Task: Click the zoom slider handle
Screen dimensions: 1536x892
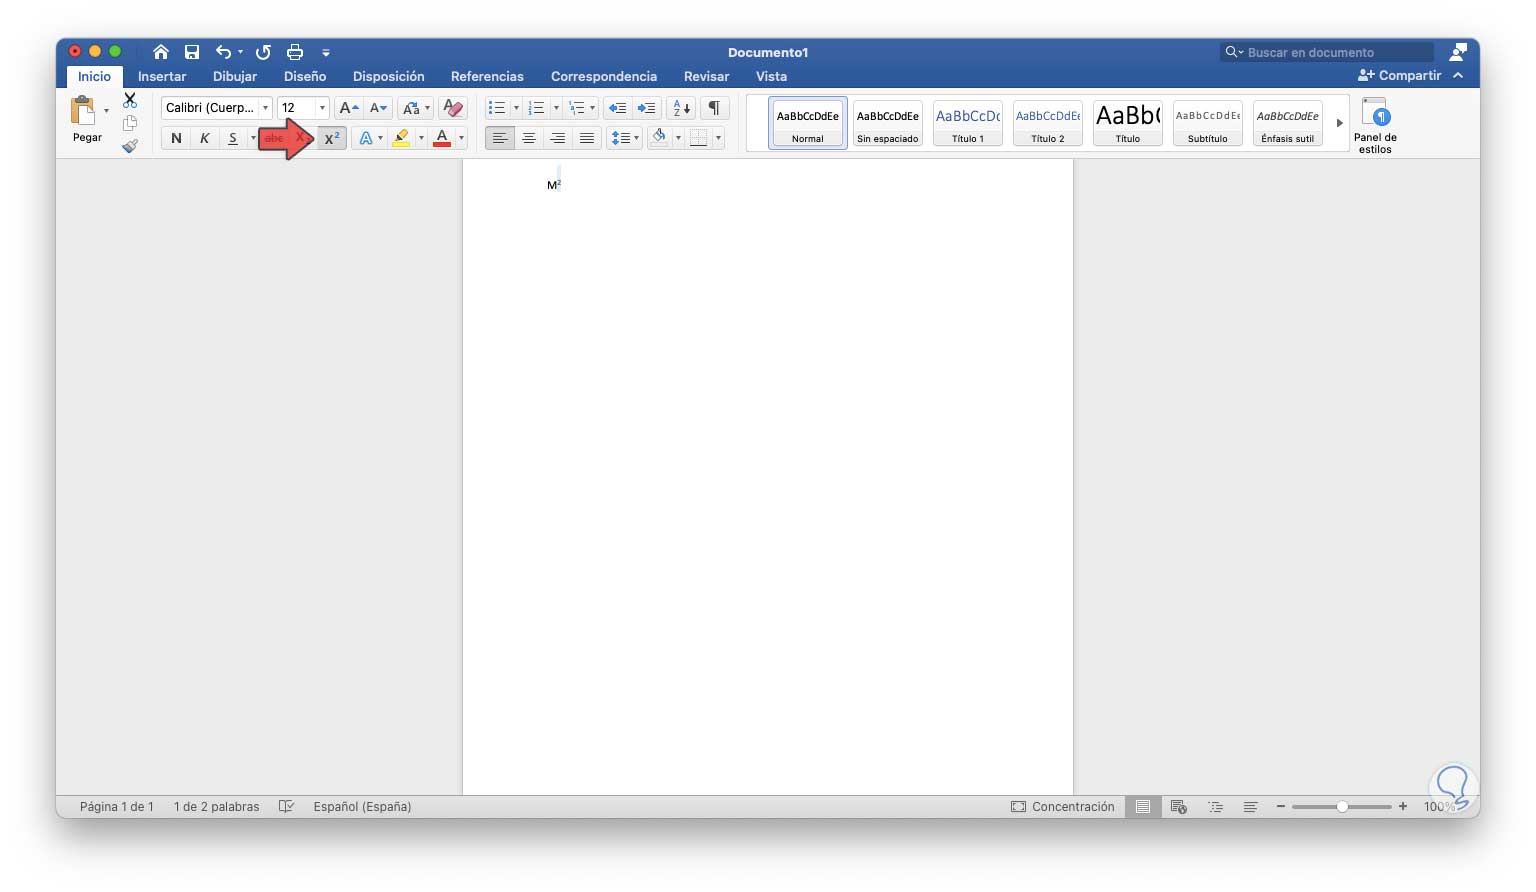Action: tap(1342, 806)
